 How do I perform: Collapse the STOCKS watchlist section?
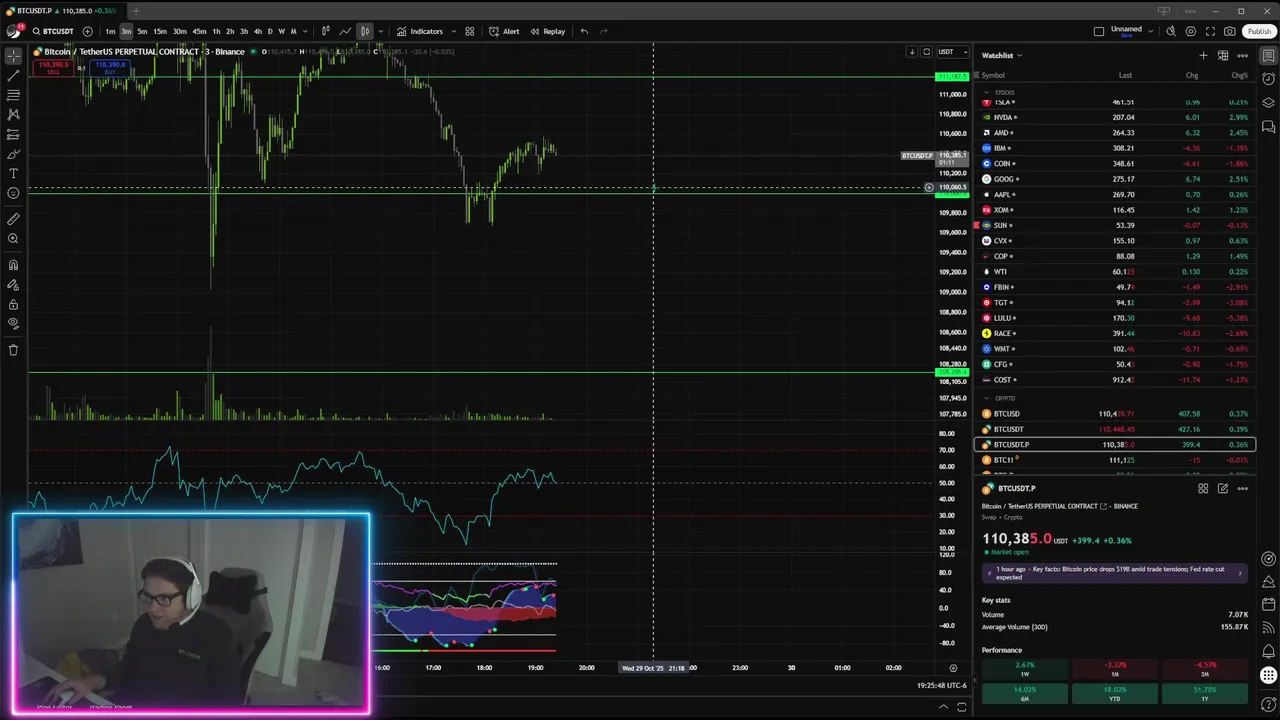(986, 92)
